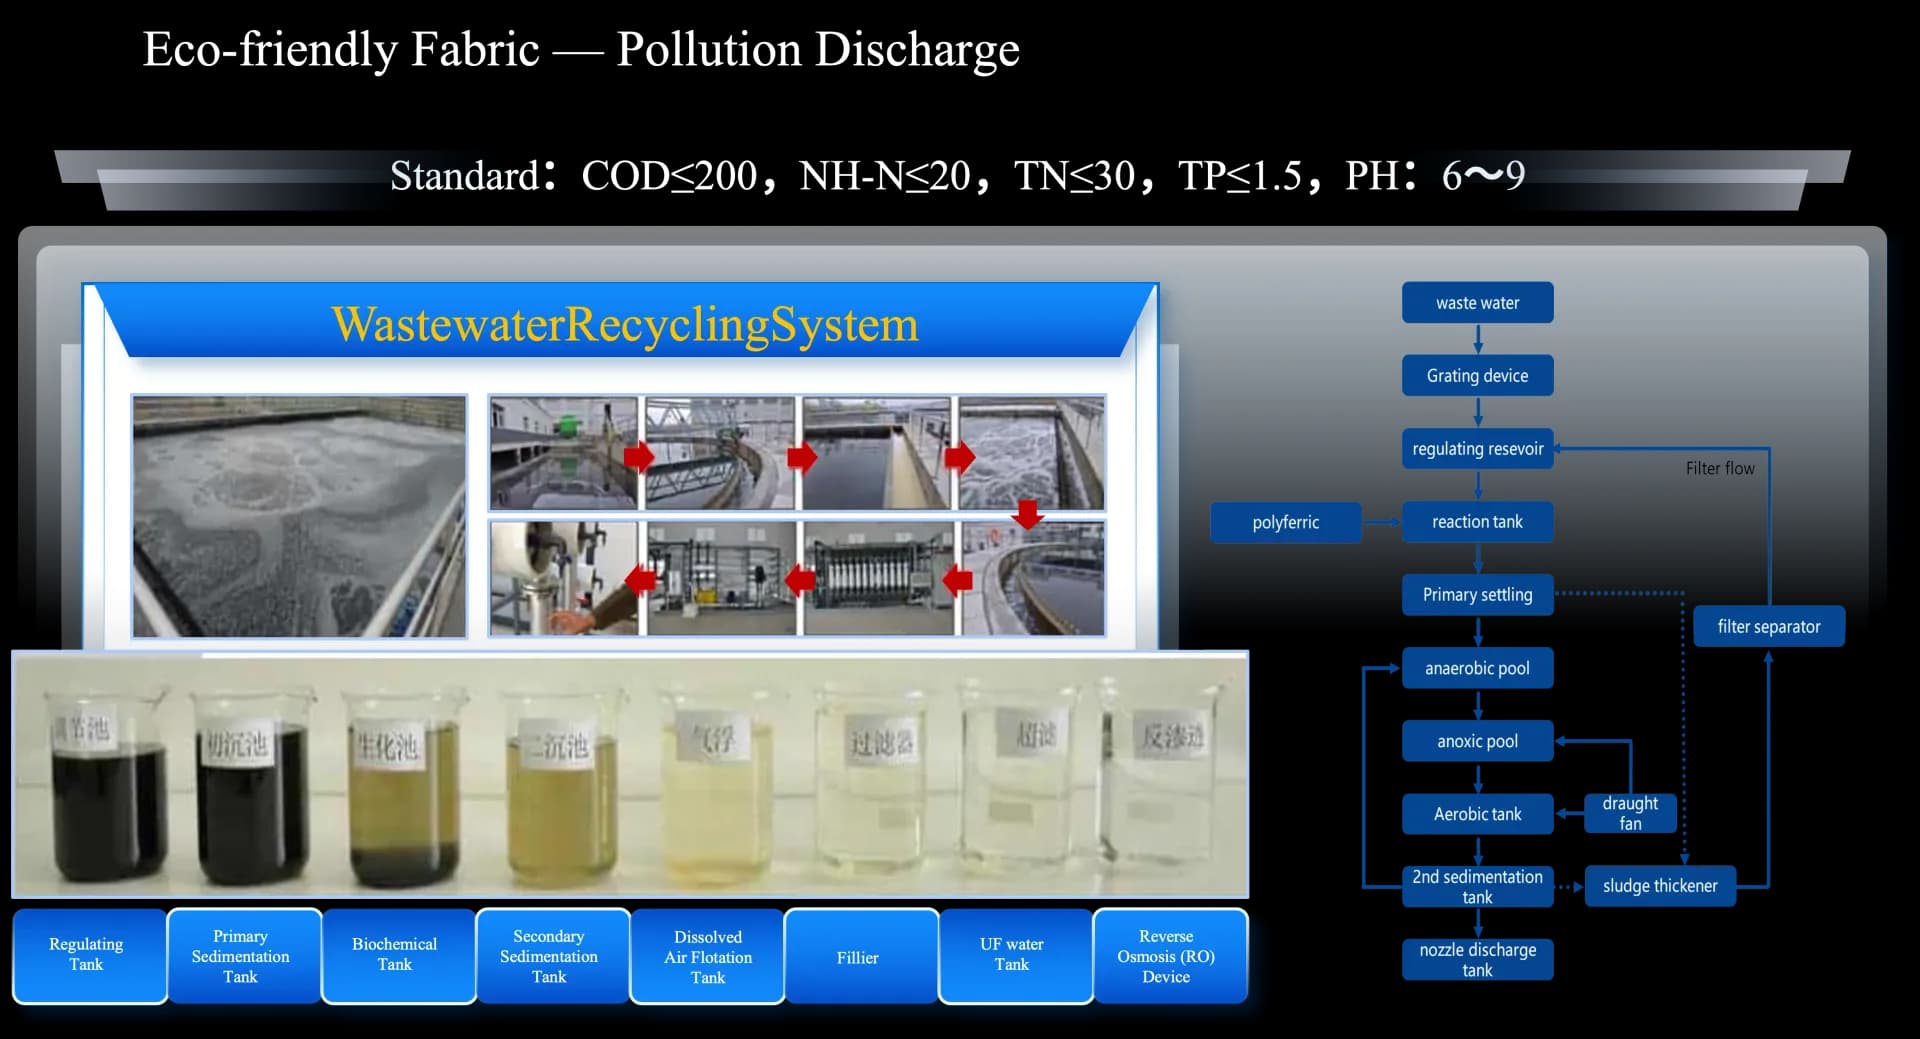Select the downward red arrow after fourth photo

(1027, 513)
